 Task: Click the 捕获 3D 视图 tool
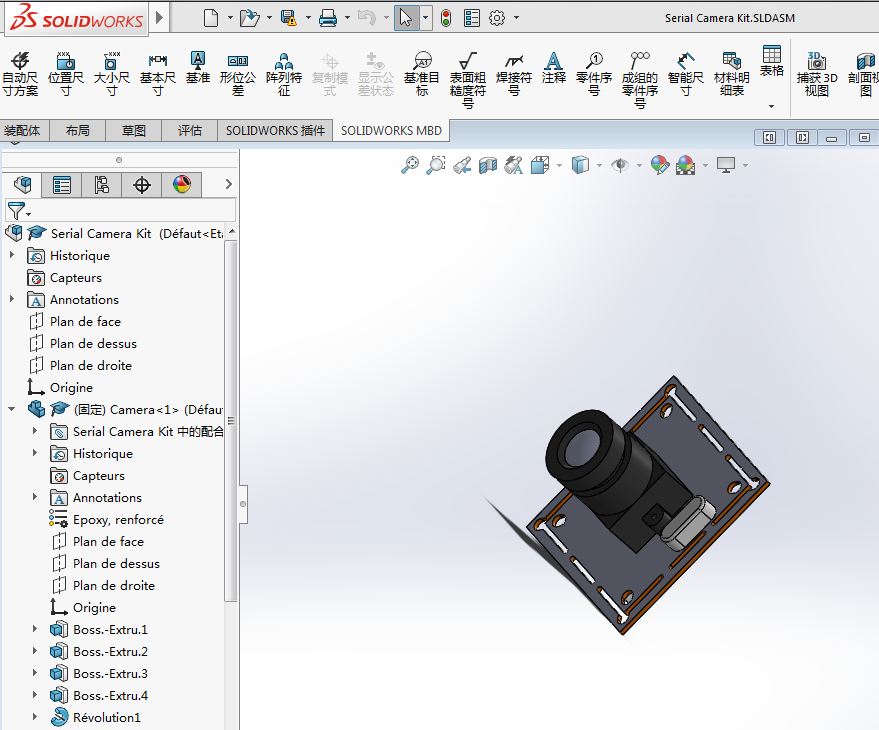817,75
